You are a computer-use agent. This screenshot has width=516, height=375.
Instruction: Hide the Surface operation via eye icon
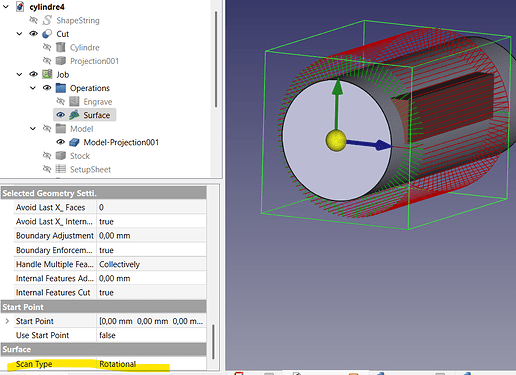(60, 115)
